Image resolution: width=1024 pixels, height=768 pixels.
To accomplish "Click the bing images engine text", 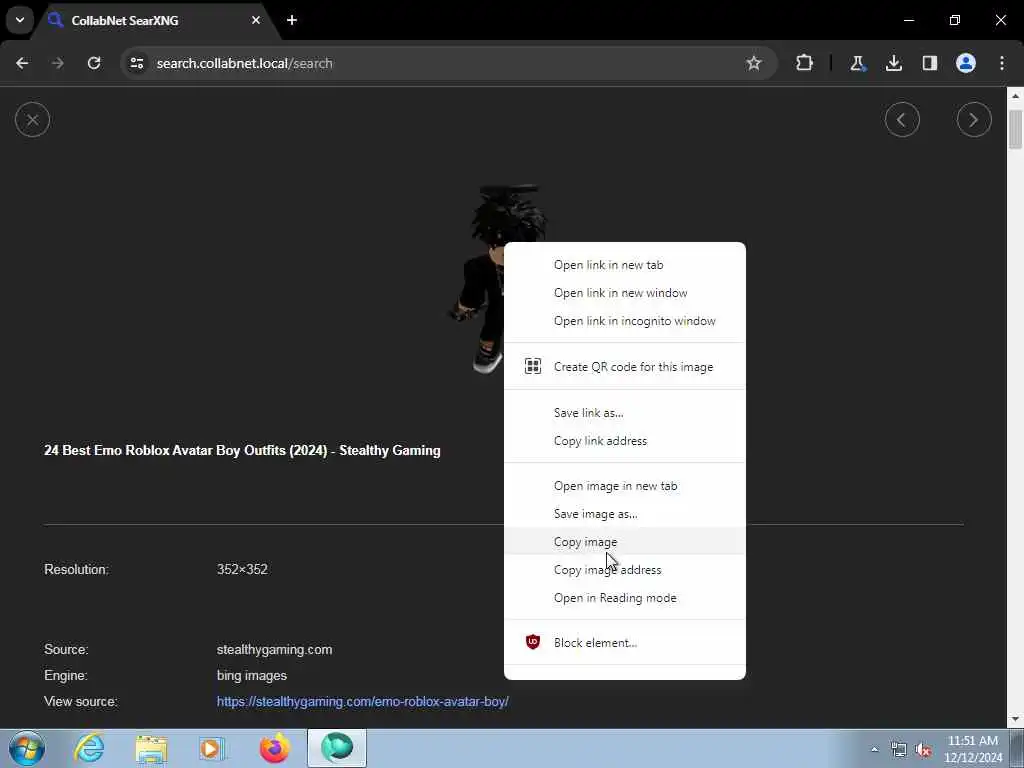I will pyautogui.click(x=251, y=675).
